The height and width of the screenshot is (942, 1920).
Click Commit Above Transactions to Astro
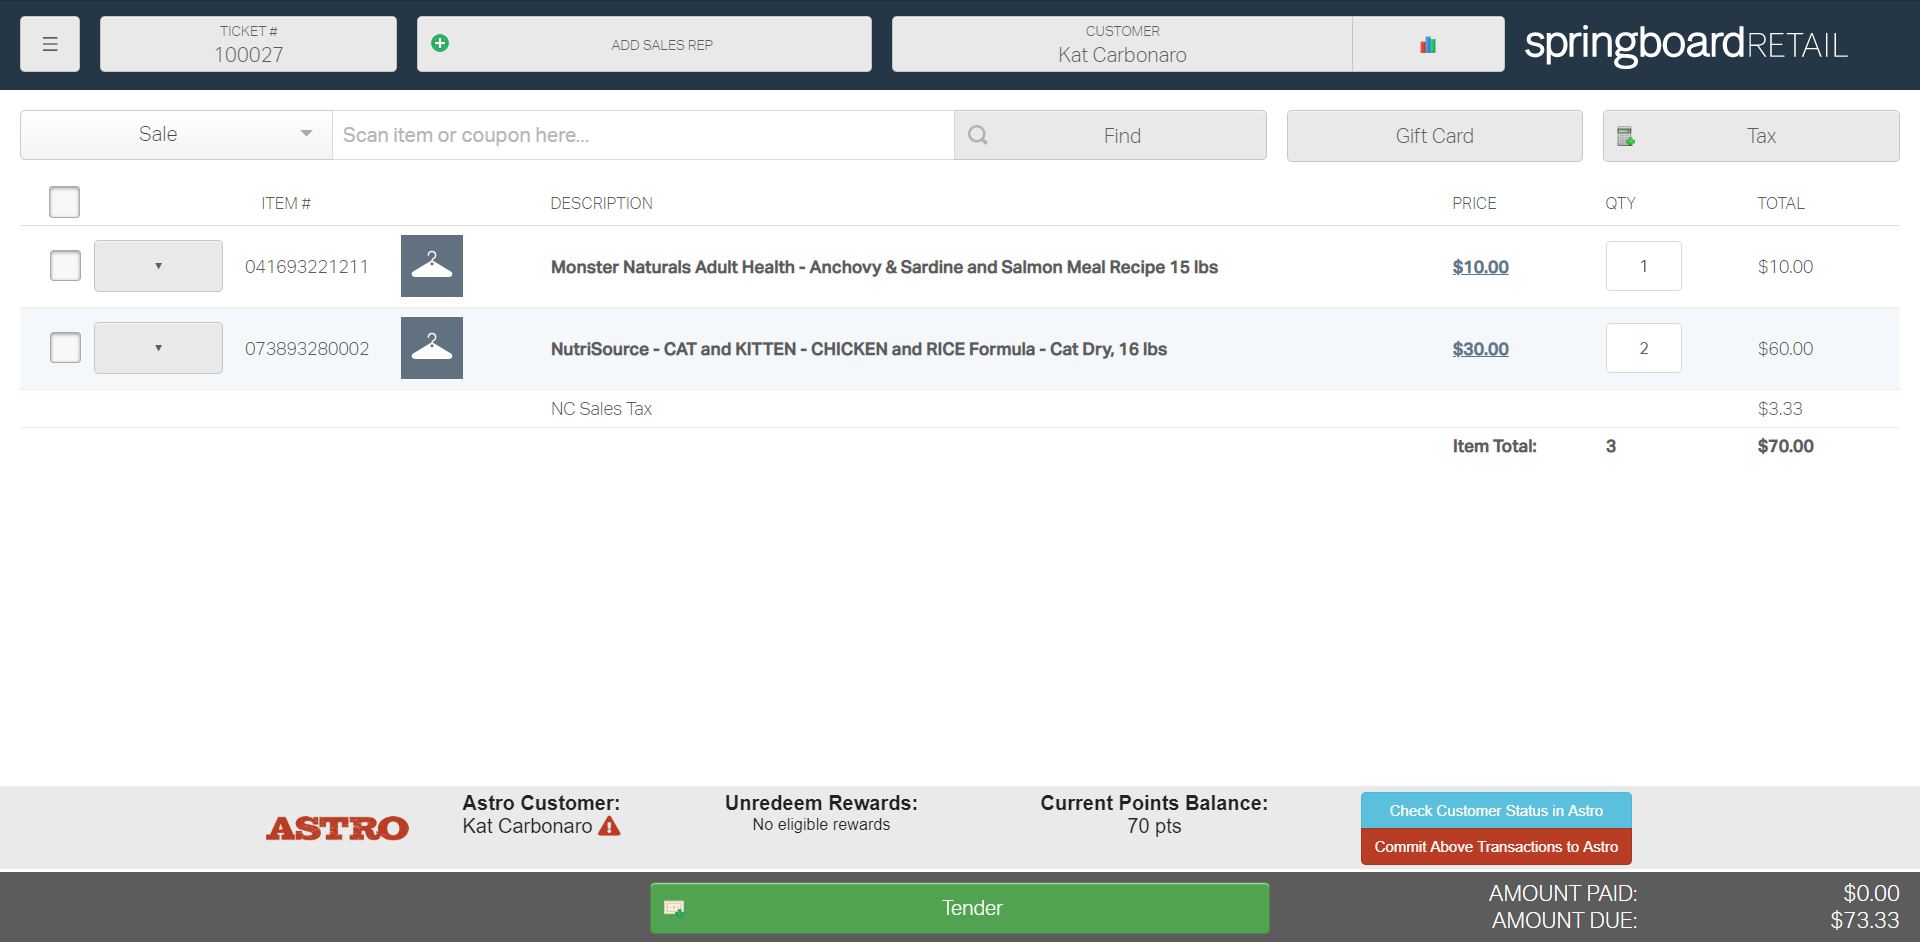(x=1496, y=847)
